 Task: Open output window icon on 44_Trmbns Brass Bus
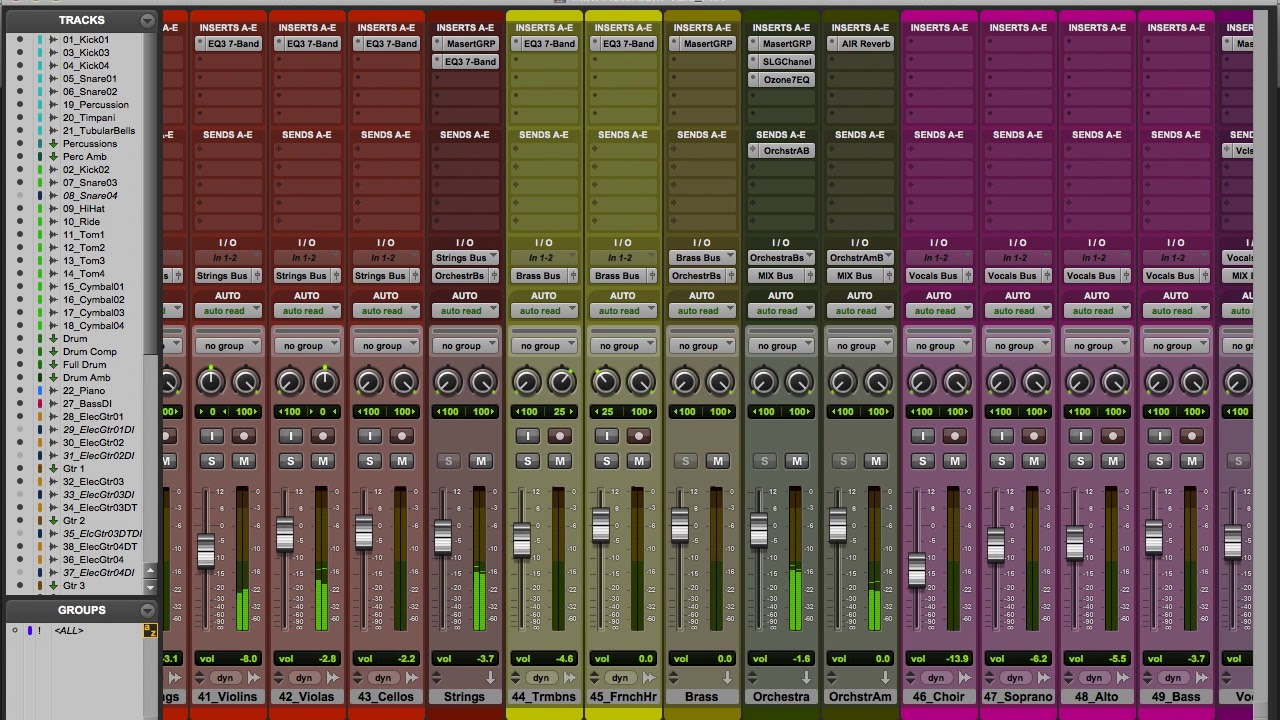(x=572, y=276)
